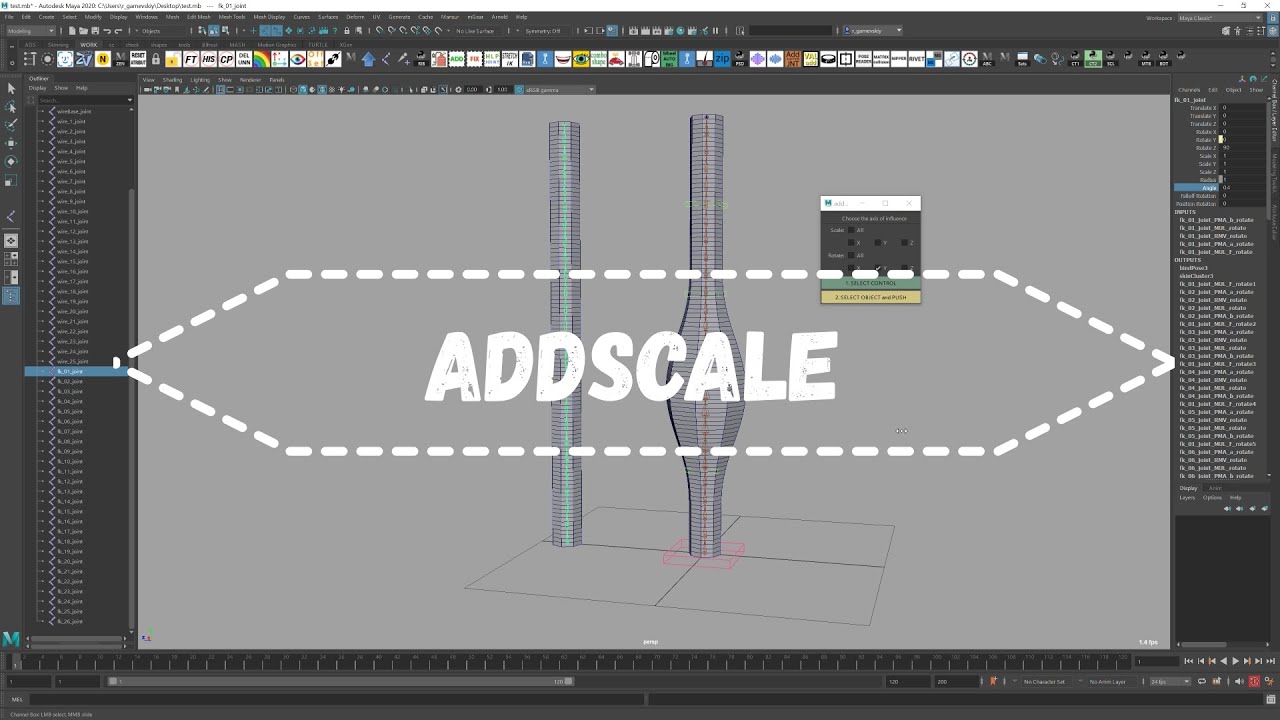Click the RESET ATTRIBUT shelf button

coord(138,59)
